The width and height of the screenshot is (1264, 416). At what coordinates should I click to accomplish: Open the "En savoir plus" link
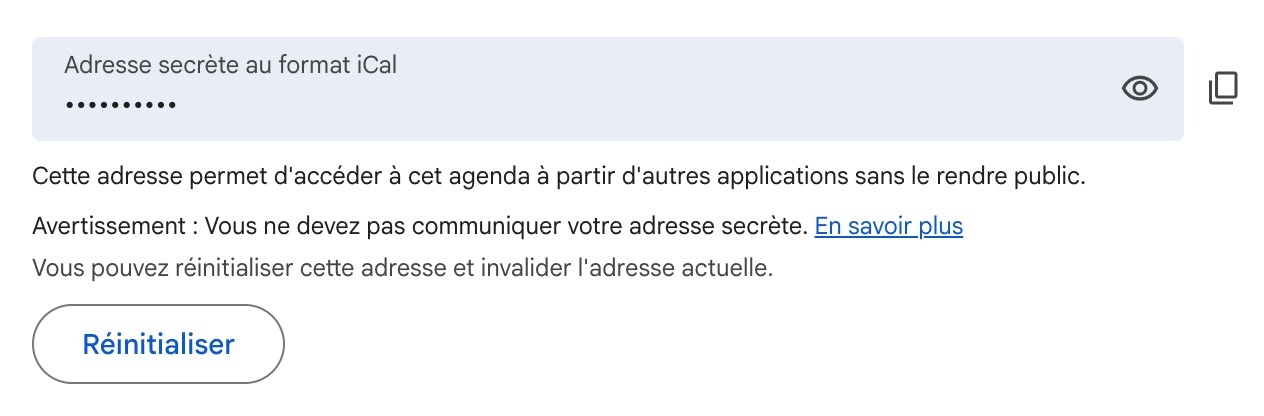(x=888, y=226)
